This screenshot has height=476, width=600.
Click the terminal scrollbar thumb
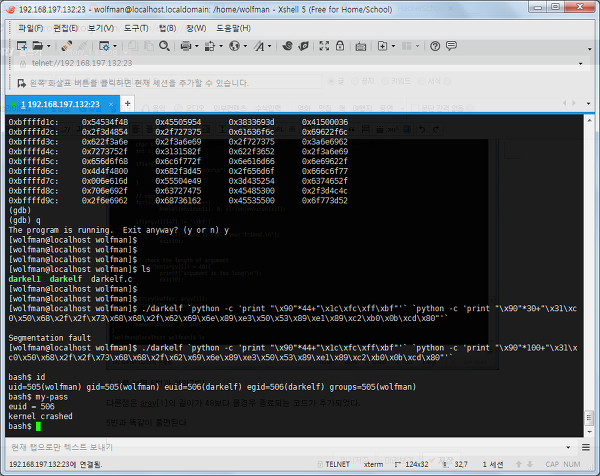tap(589, 418)
